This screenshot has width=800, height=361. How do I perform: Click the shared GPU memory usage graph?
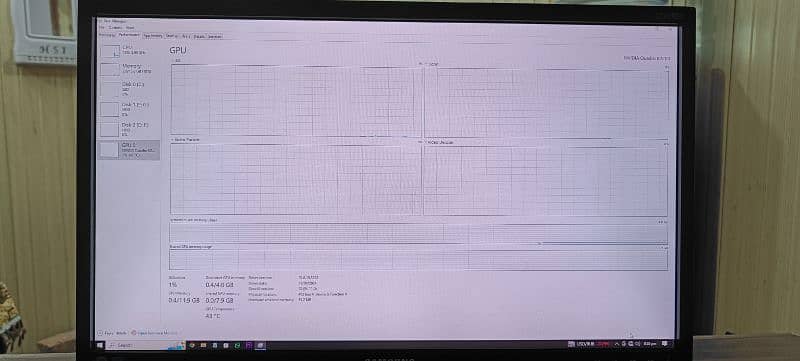pos(418,260)
